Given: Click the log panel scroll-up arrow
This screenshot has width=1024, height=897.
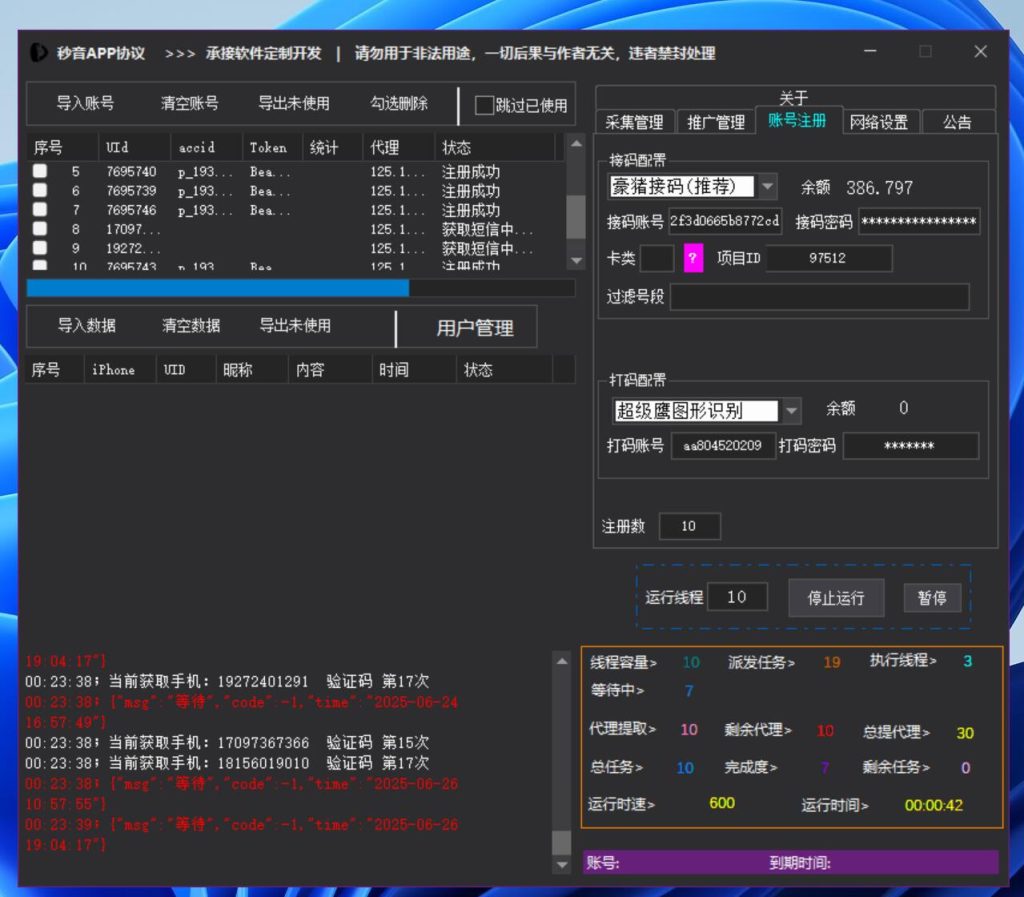Looking at the screenshot, I should (562, 660).
